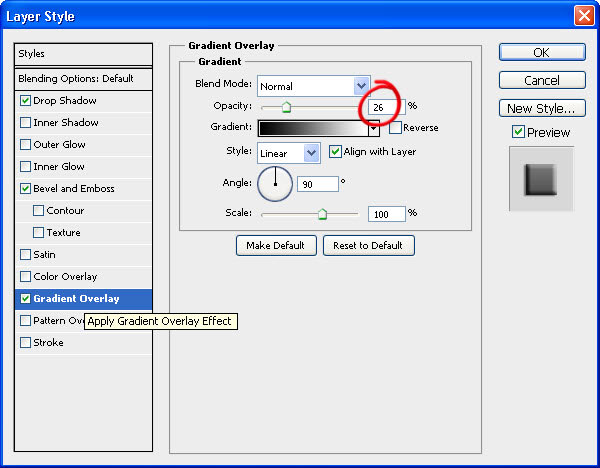The width and height of the screenshot is (600, 468).
Task: Select the Texture label
Action: pyautogui.click(x=64, y=233)
